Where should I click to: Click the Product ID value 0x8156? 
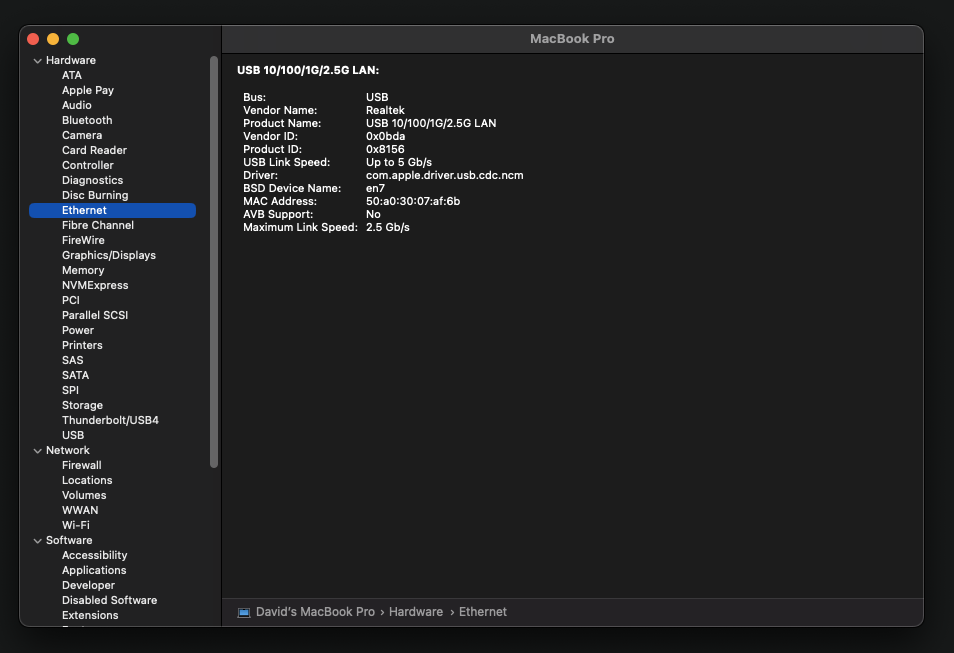[385, 149]
